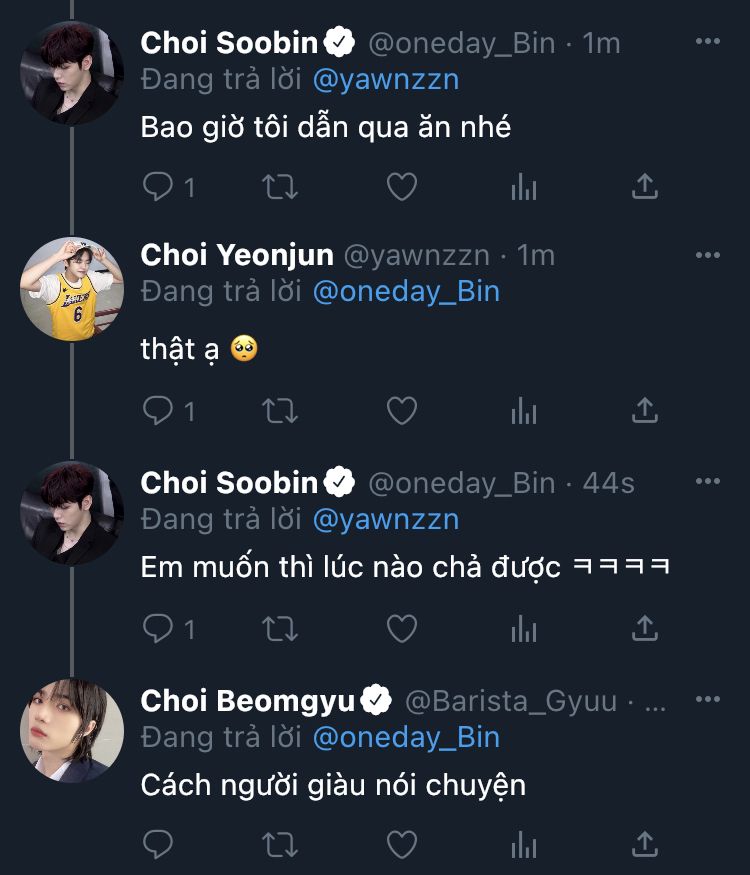View analytics on Yeonjun's 'thật ạ' tweet
The width and height of the screenshot is (750, 875).
pos(524,409)
